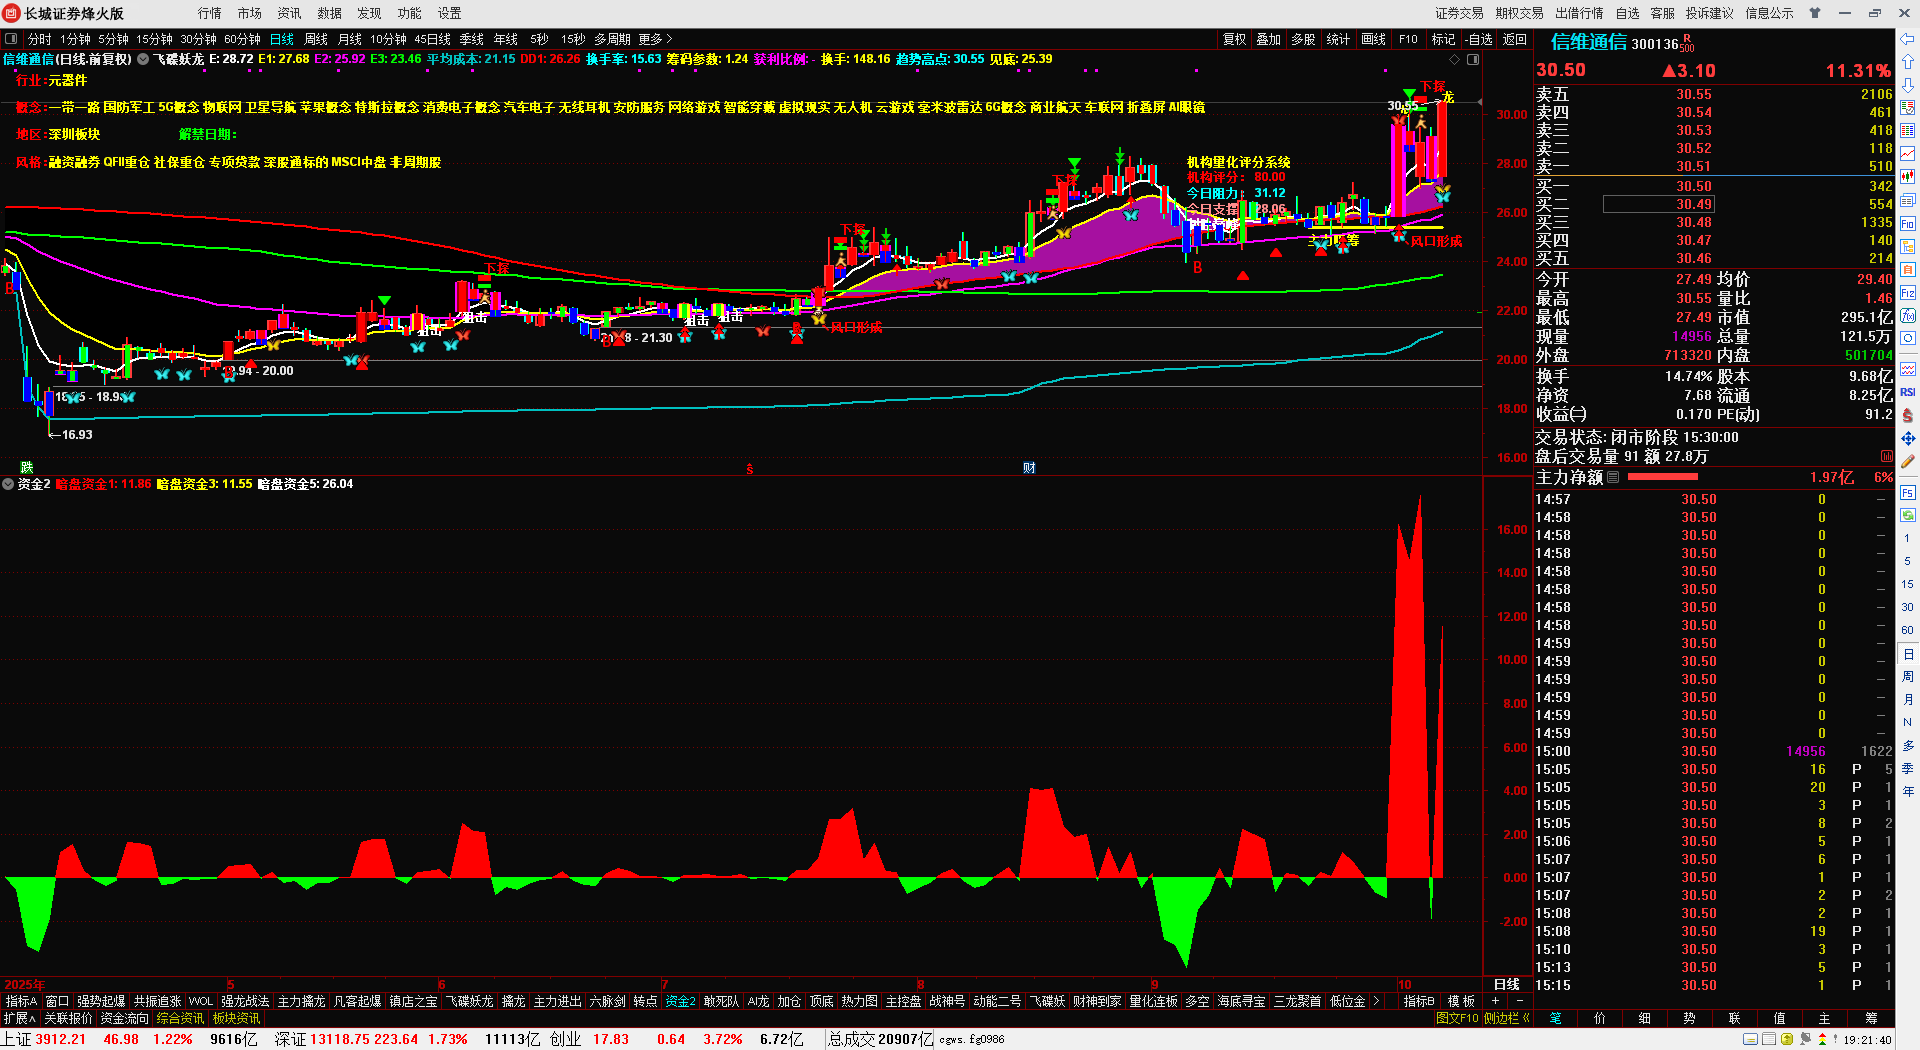Click the plus zoom button near 日线
Image resolution: width=1920 pixels, height=1050 pixels.
point(1496,1001)
